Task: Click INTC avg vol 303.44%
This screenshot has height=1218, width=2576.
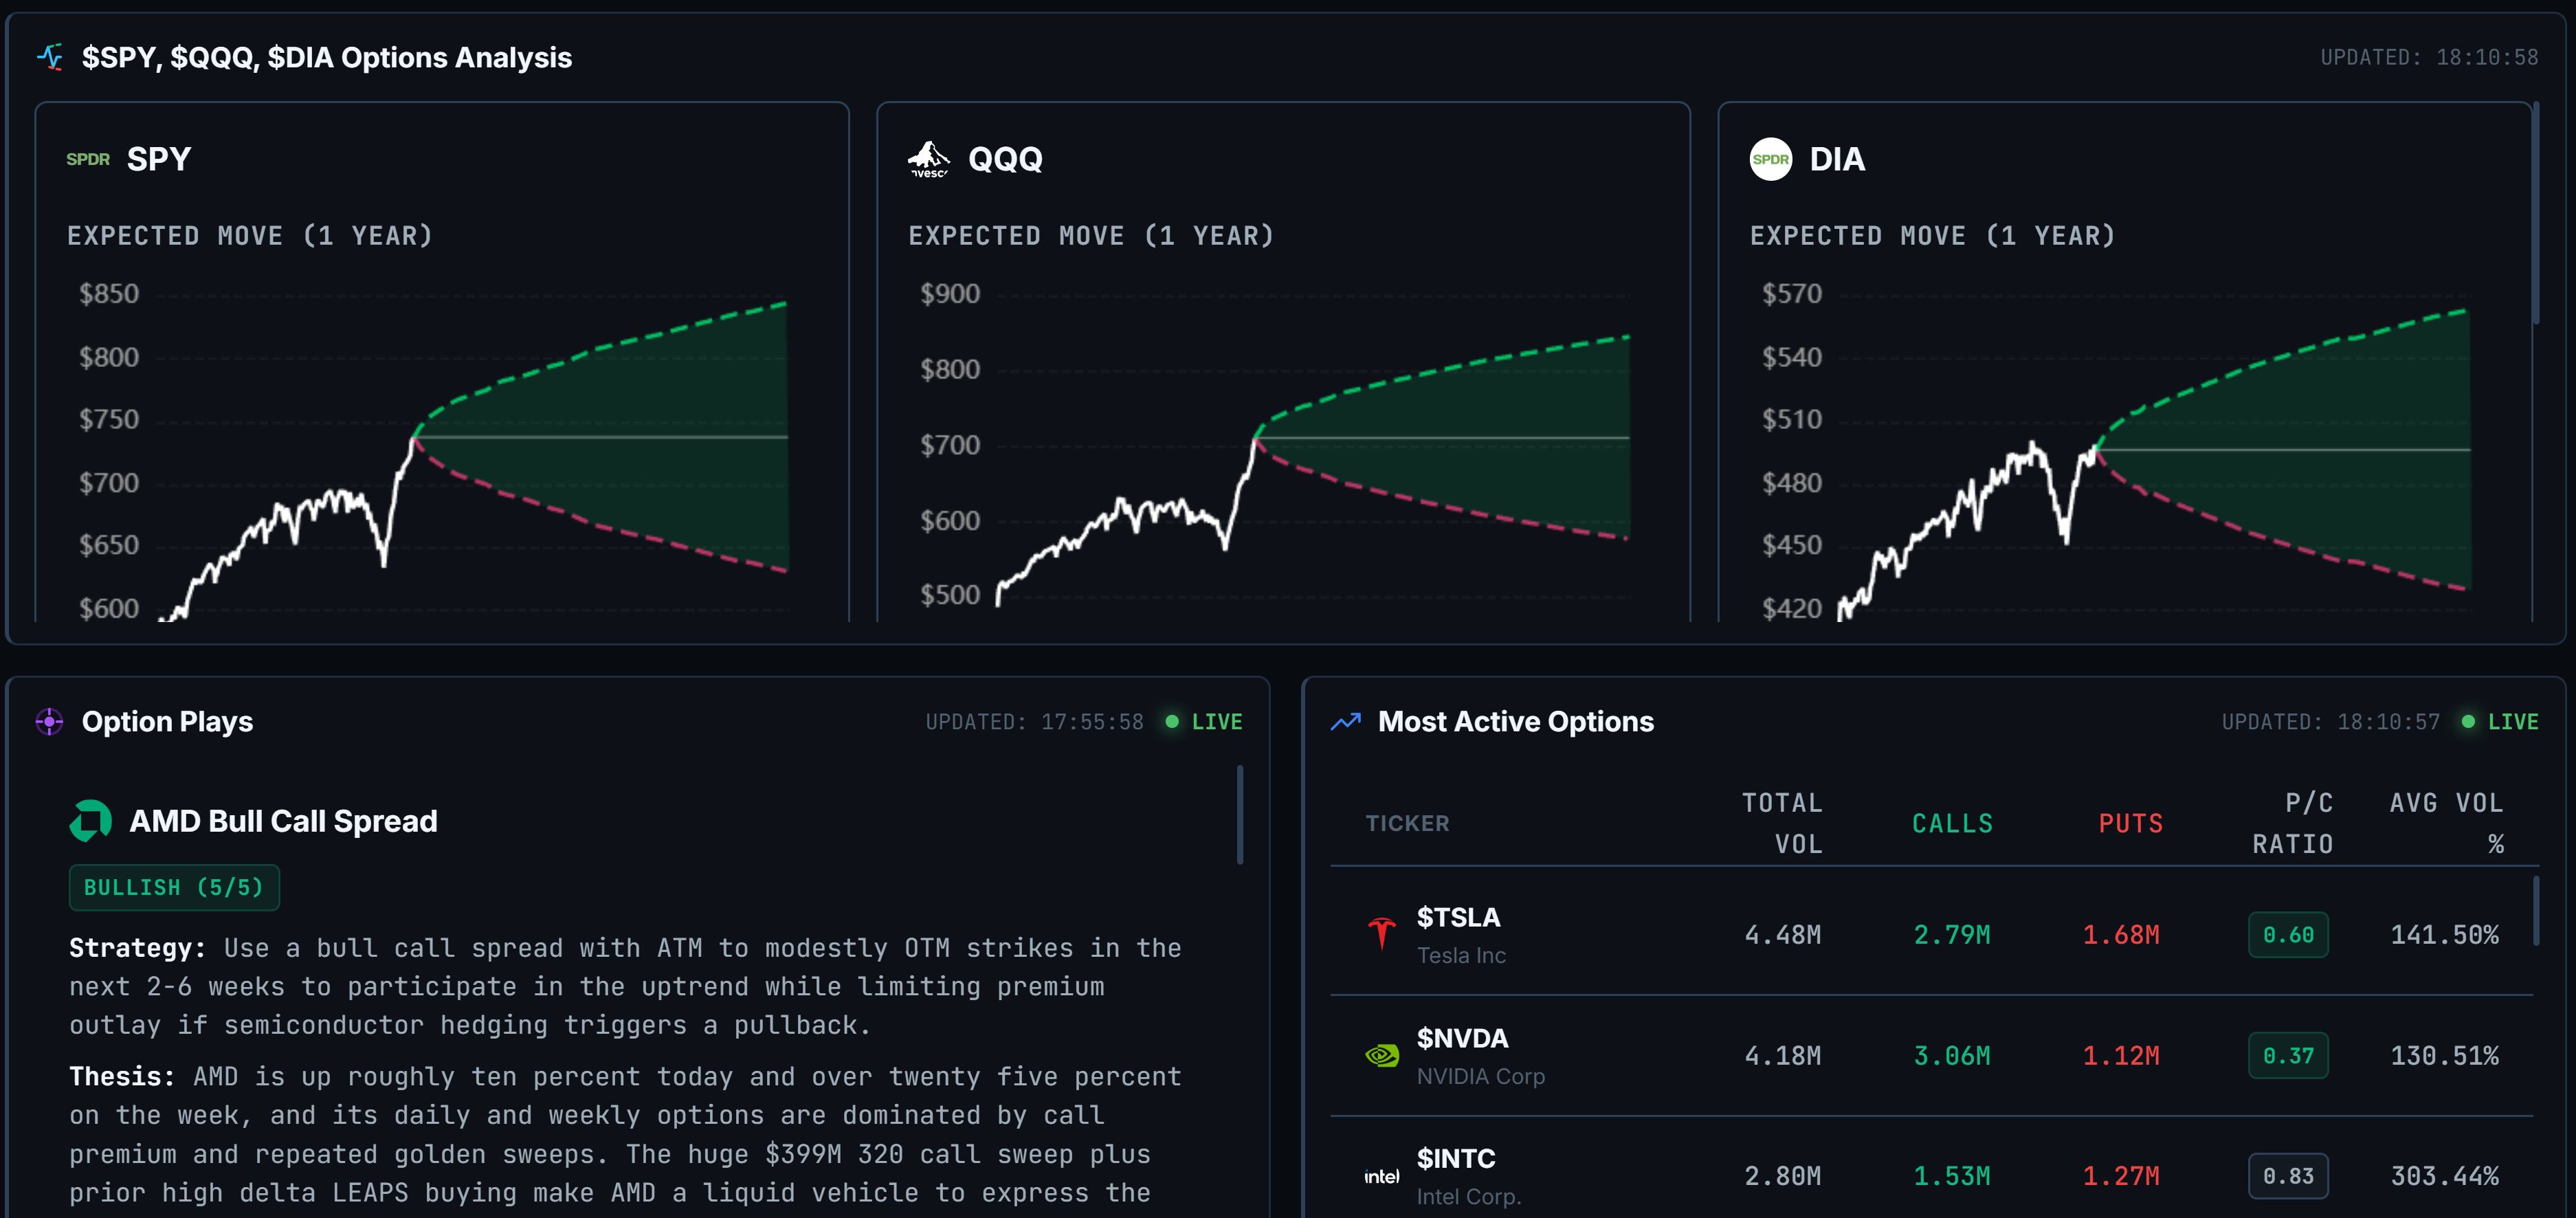Action: point(2444,1176)
